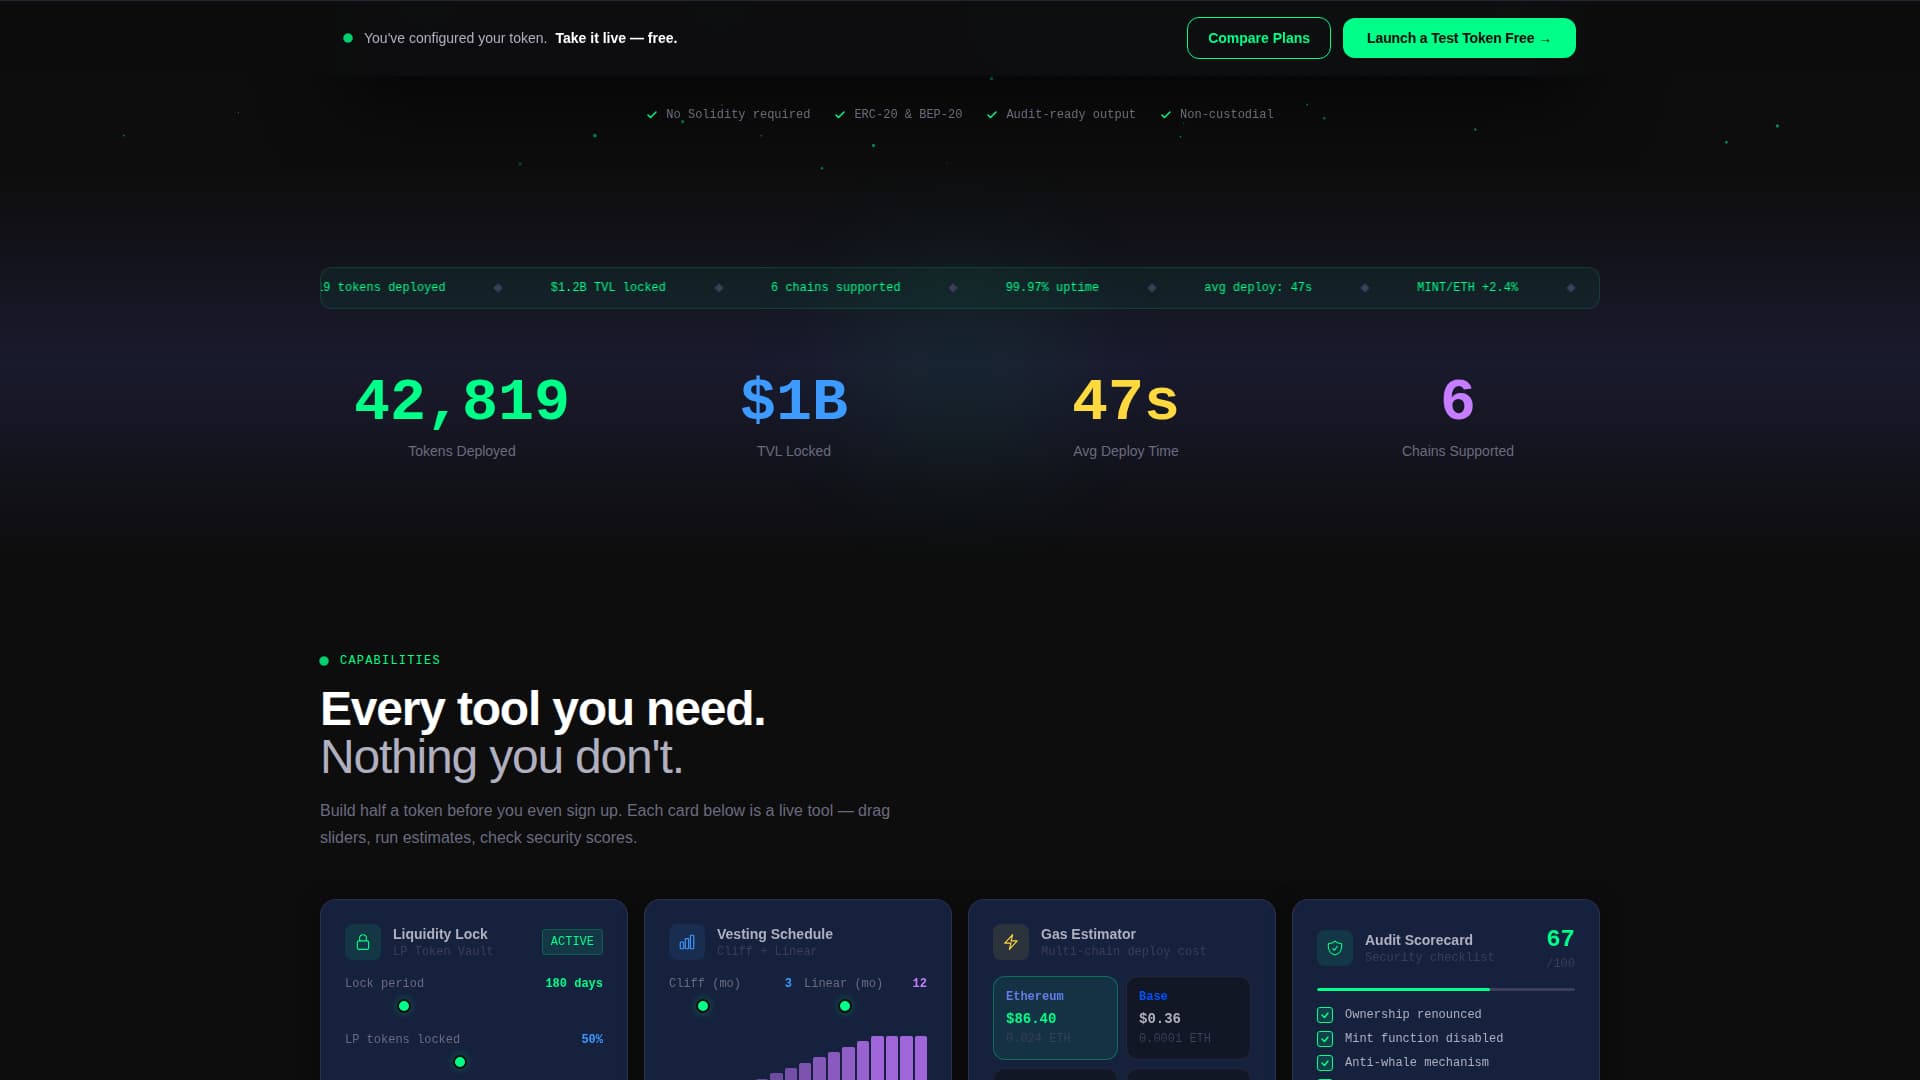Toggle the Anti-whale mechanism checkbox
1920x1080 pixels.
click(x=1325, y=1063)
